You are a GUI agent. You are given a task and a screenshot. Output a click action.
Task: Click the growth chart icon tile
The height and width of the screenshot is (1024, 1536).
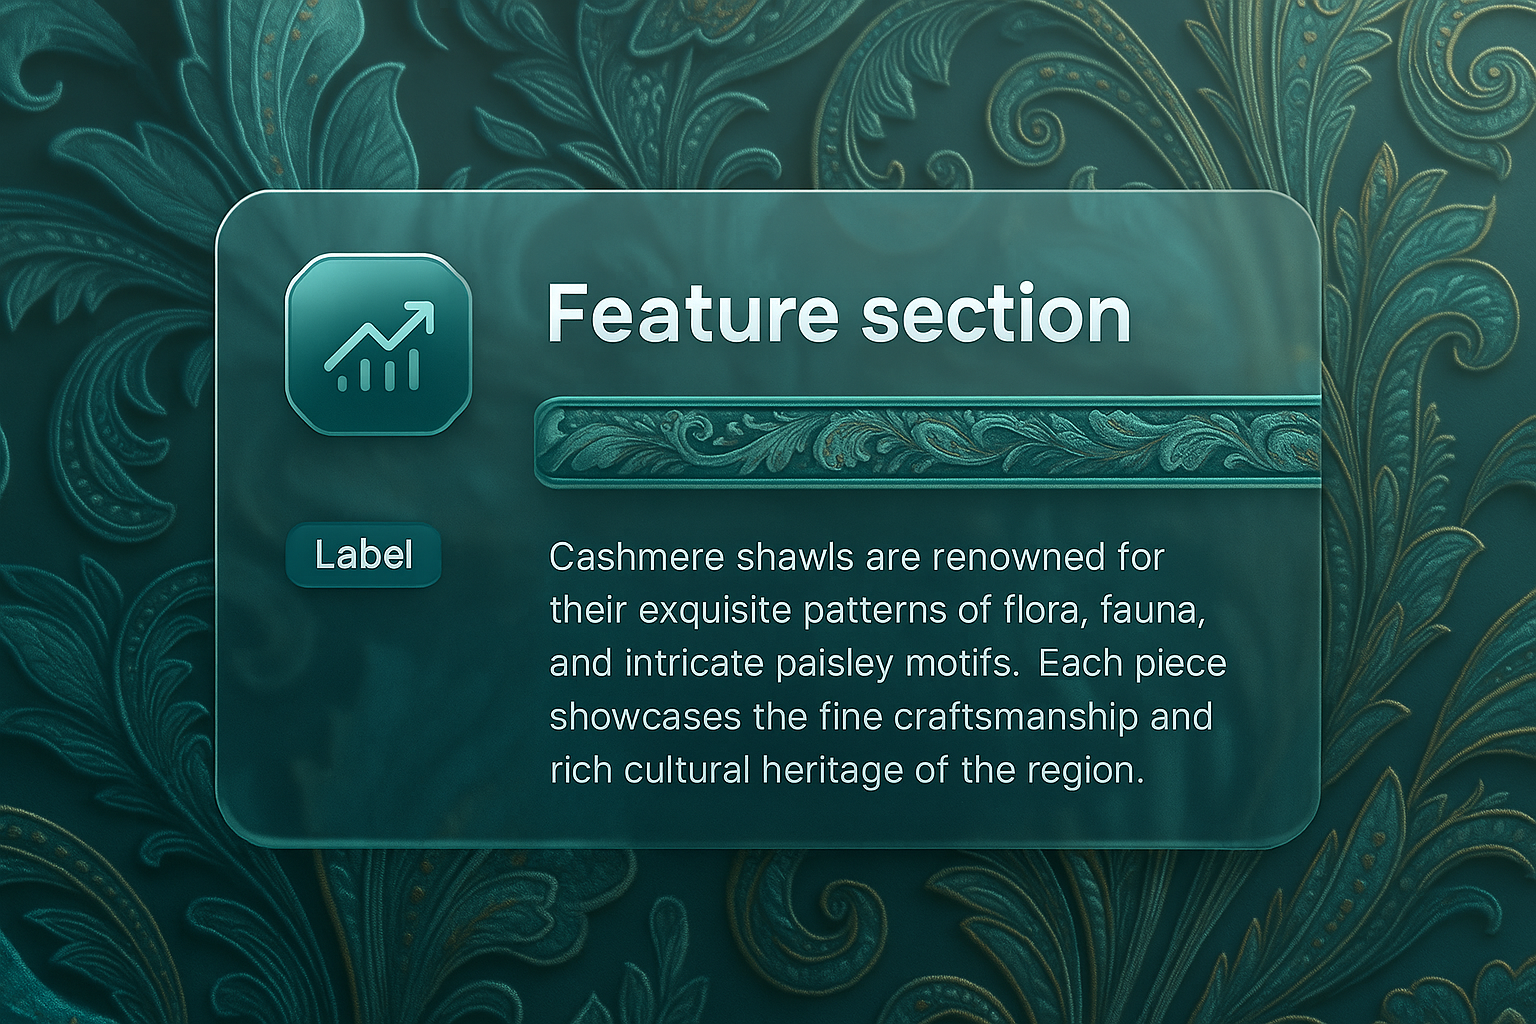pos(378,343)
